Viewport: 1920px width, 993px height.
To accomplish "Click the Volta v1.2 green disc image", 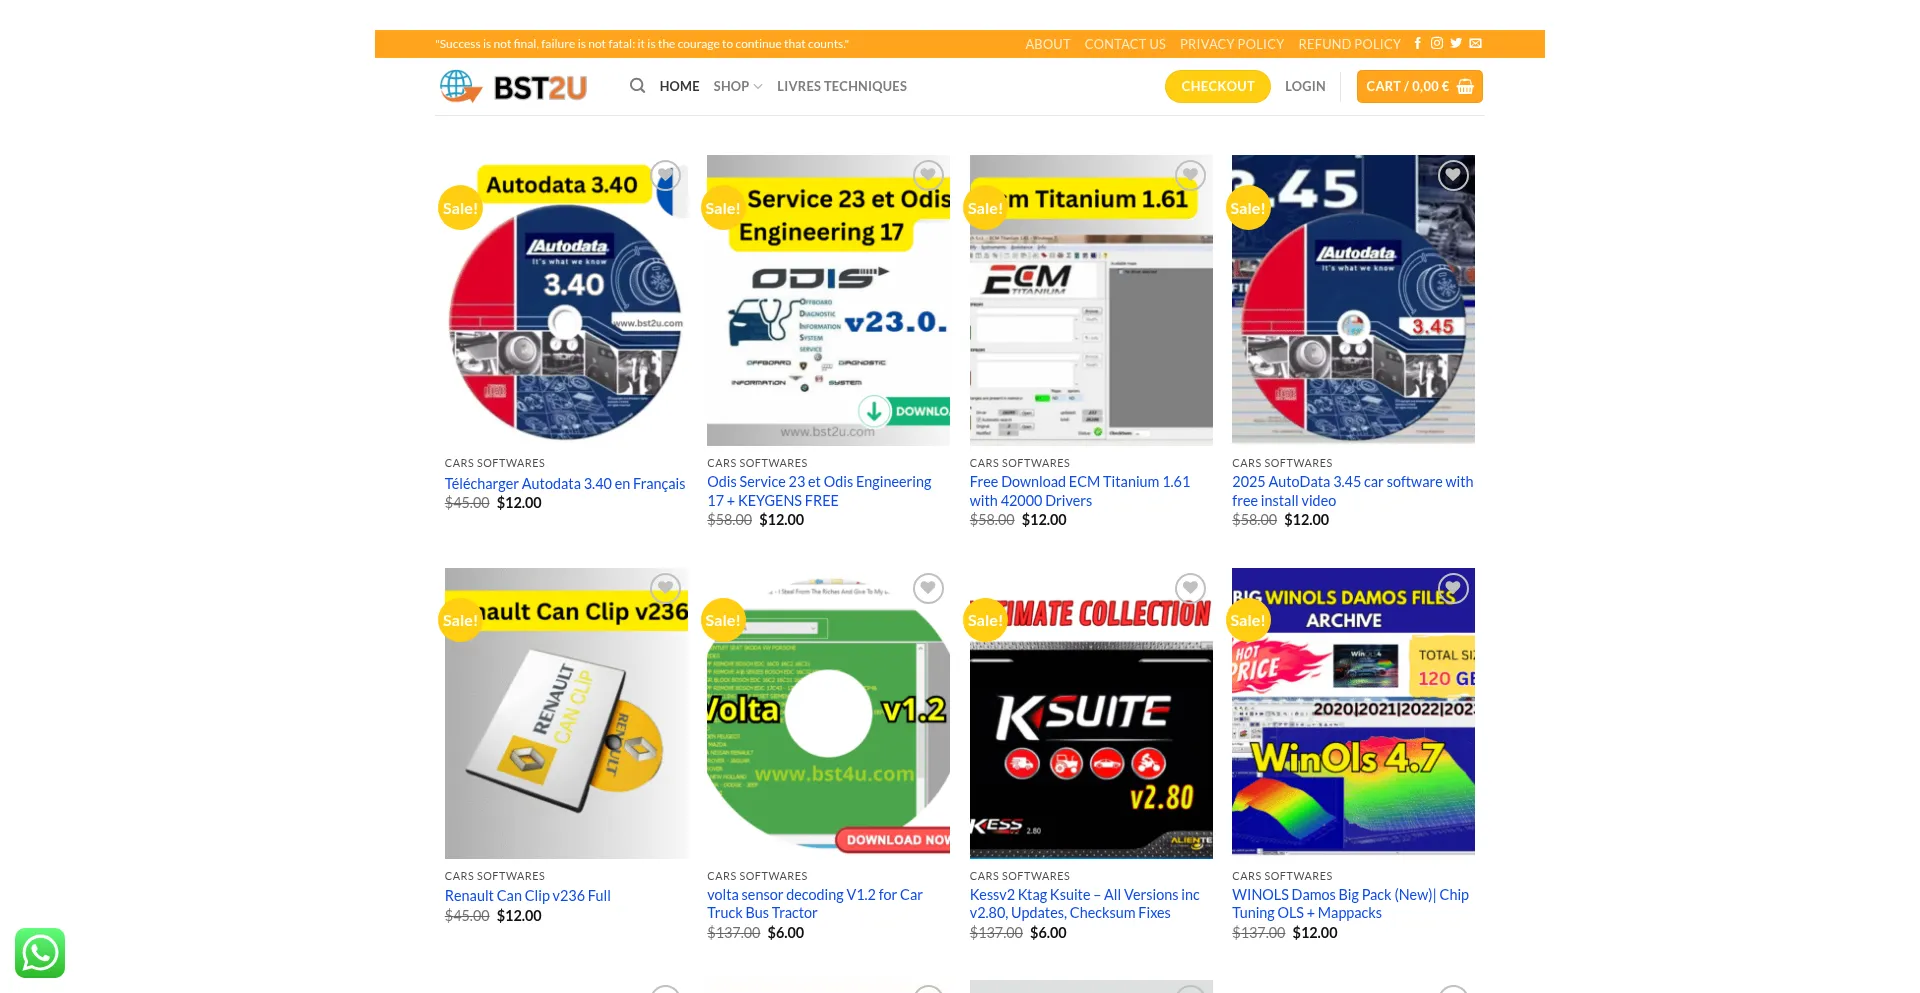I will (828, 713).
